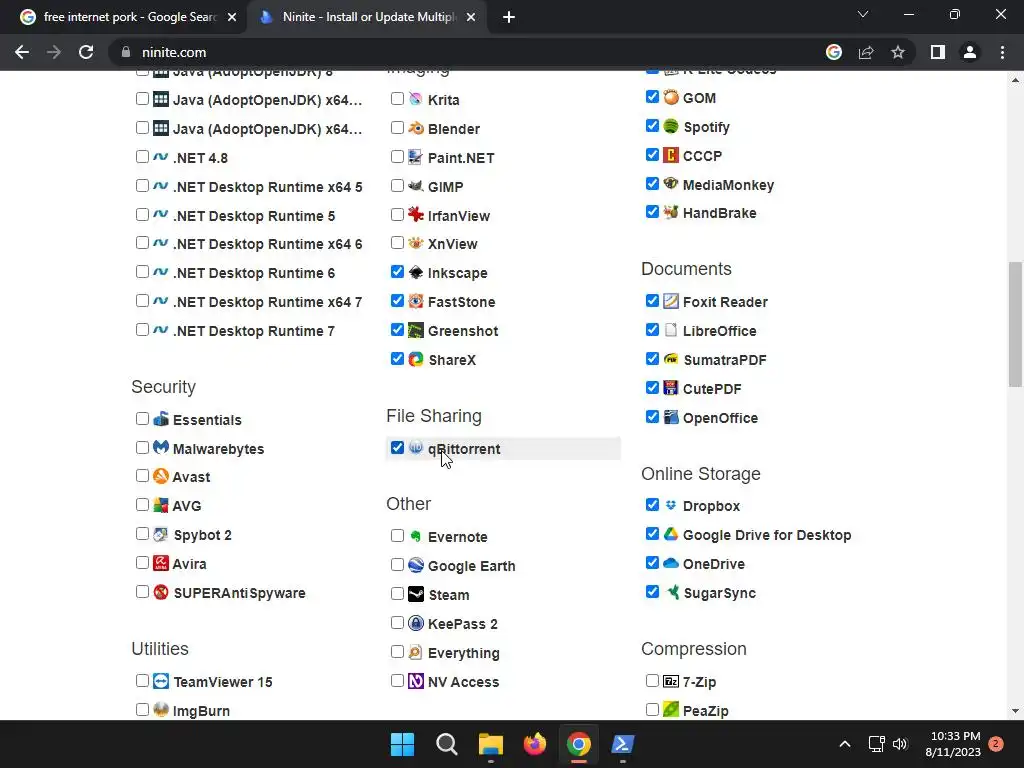
Task: Uncheck the Greenshot checkbox
Action: 397,330
